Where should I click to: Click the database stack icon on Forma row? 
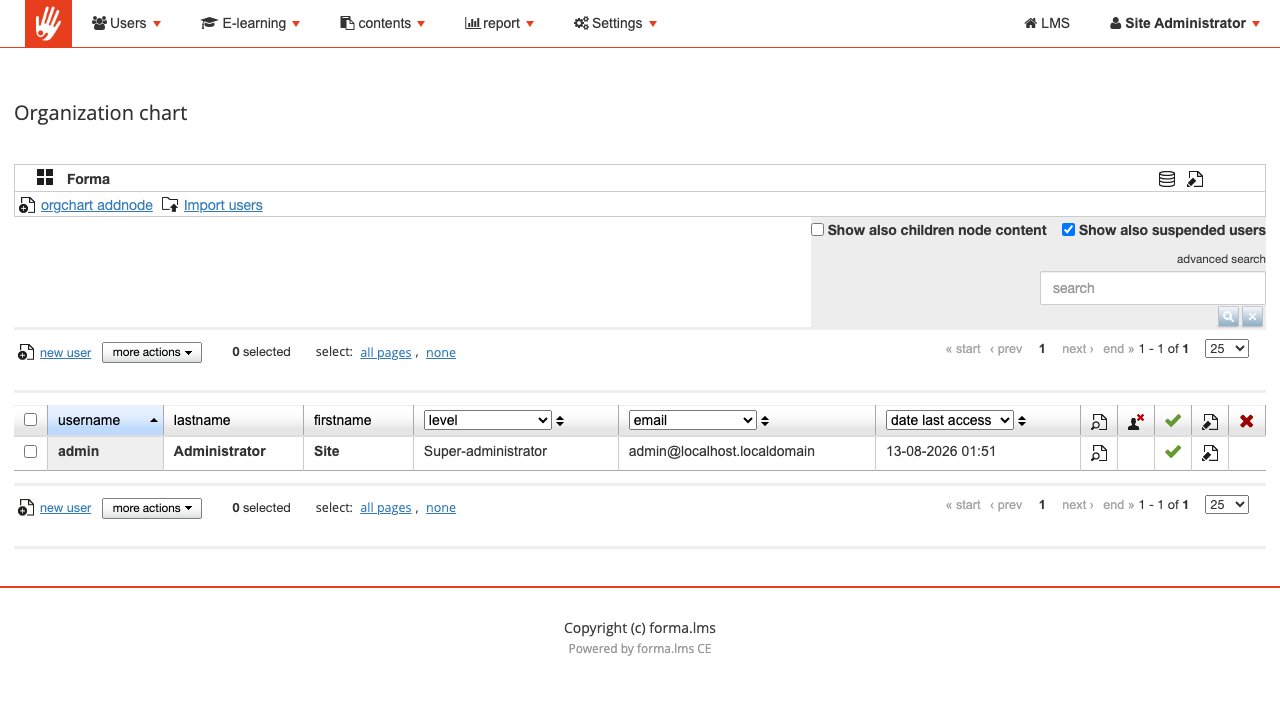point(1167,179)
